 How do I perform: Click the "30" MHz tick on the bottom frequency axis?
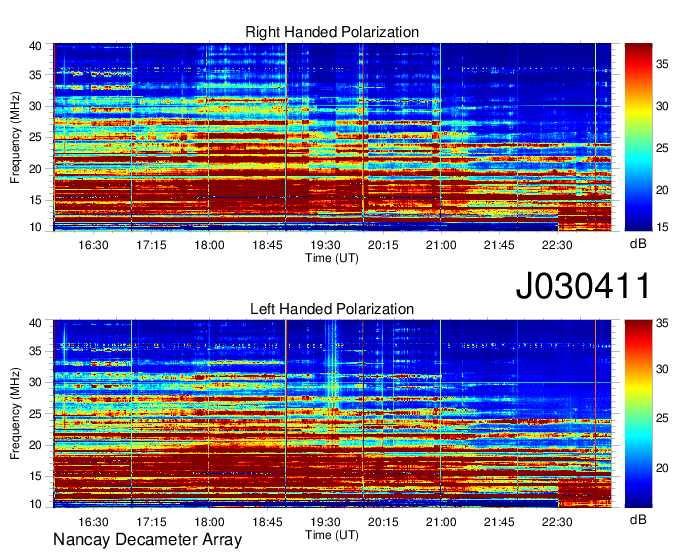click(x=35, y=382)
